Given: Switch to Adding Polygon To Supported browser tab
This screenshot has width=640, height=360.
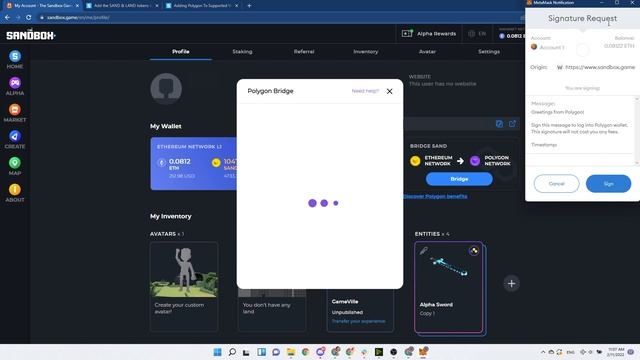Looking at the screenshot, I should 202,6.
